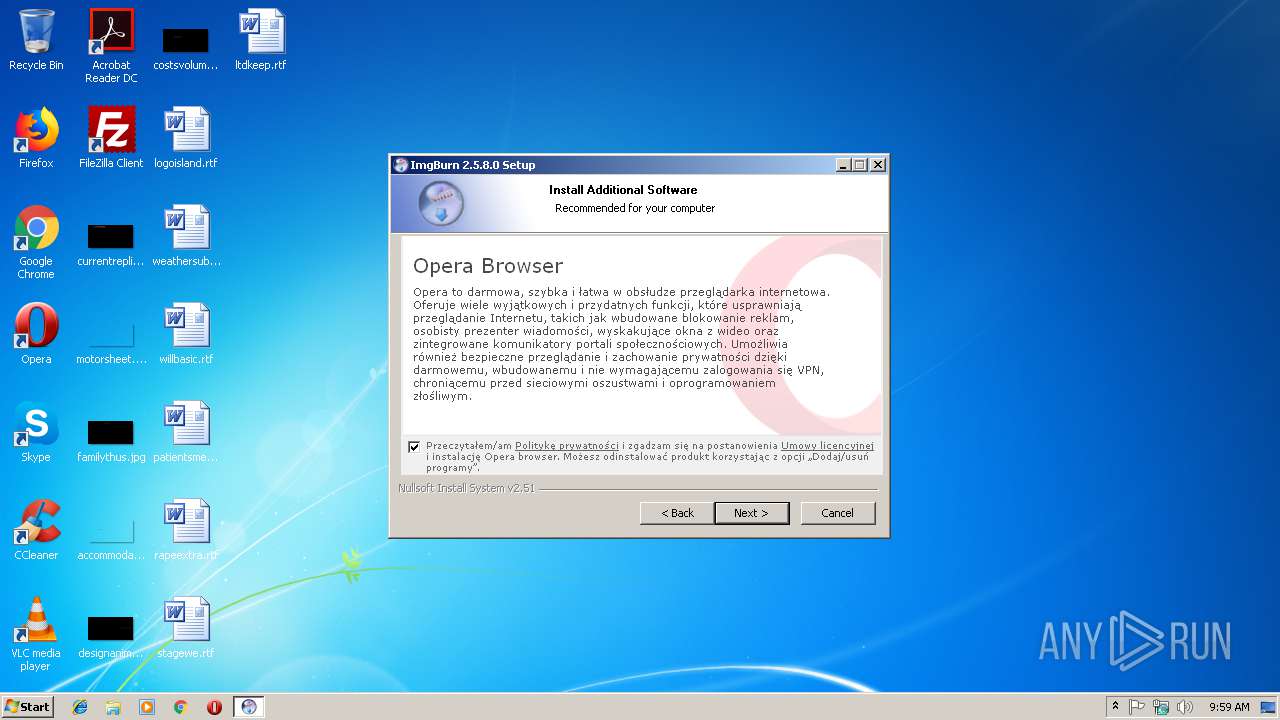Open Internet Explorer from the taskbar
Viewport: 1280px width, 720px height.
point(80,707)
